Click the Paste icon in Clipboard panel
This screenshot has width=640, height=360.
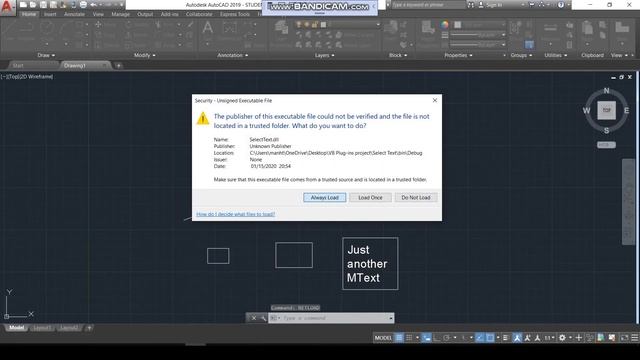587,28
